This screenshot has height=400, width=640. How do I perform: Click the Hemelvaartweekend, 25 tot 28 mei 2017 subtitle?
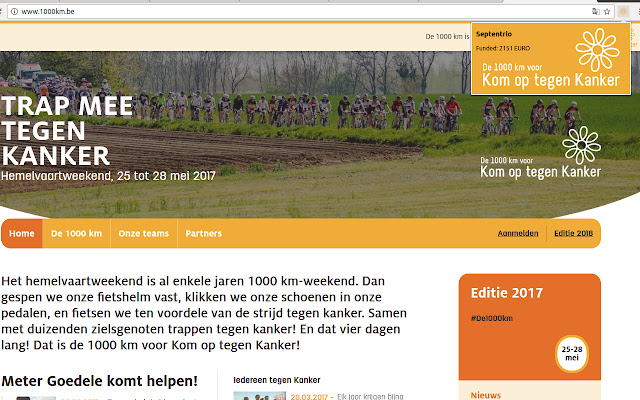[108, 176]
